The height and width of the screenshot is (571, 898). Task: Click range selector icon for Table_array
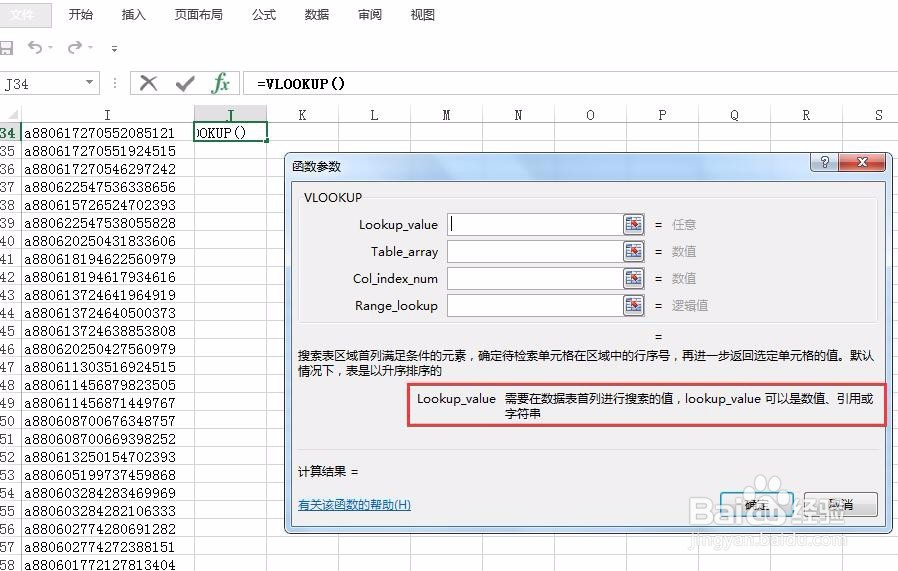click(633, 251)
